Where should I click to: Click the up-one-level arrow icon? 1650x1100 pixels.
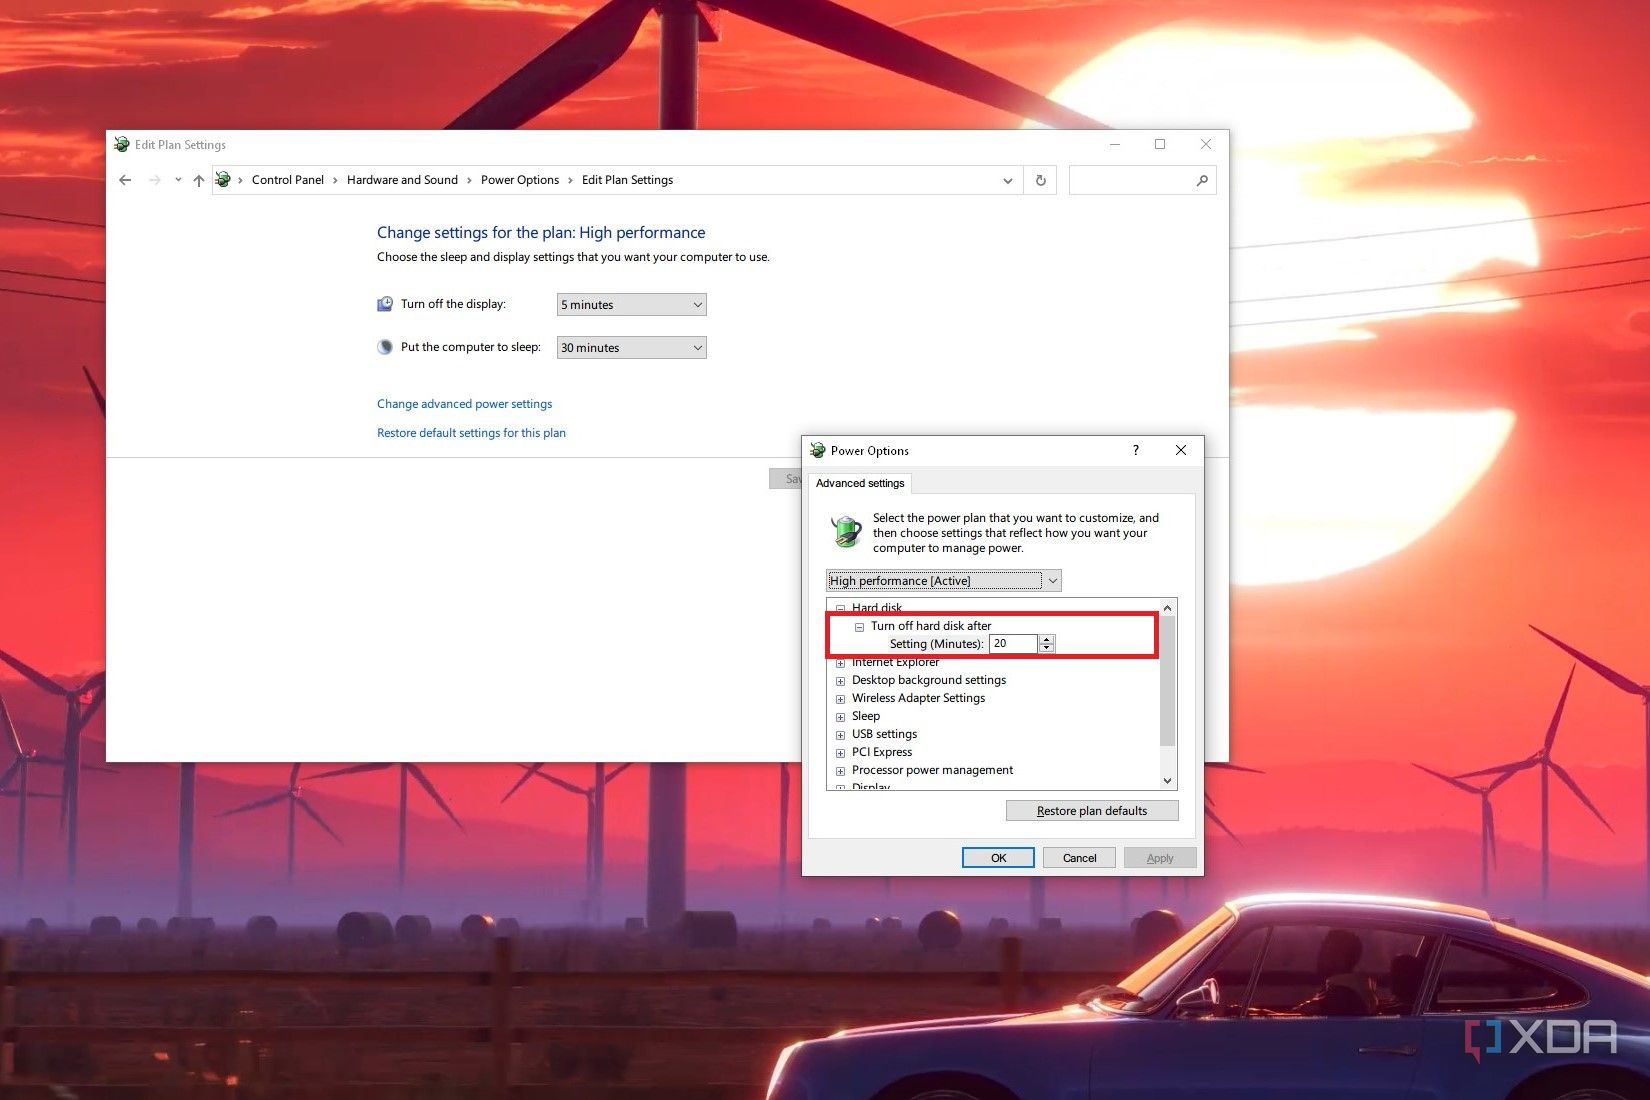pyautogui.click(x=198, y=180)
